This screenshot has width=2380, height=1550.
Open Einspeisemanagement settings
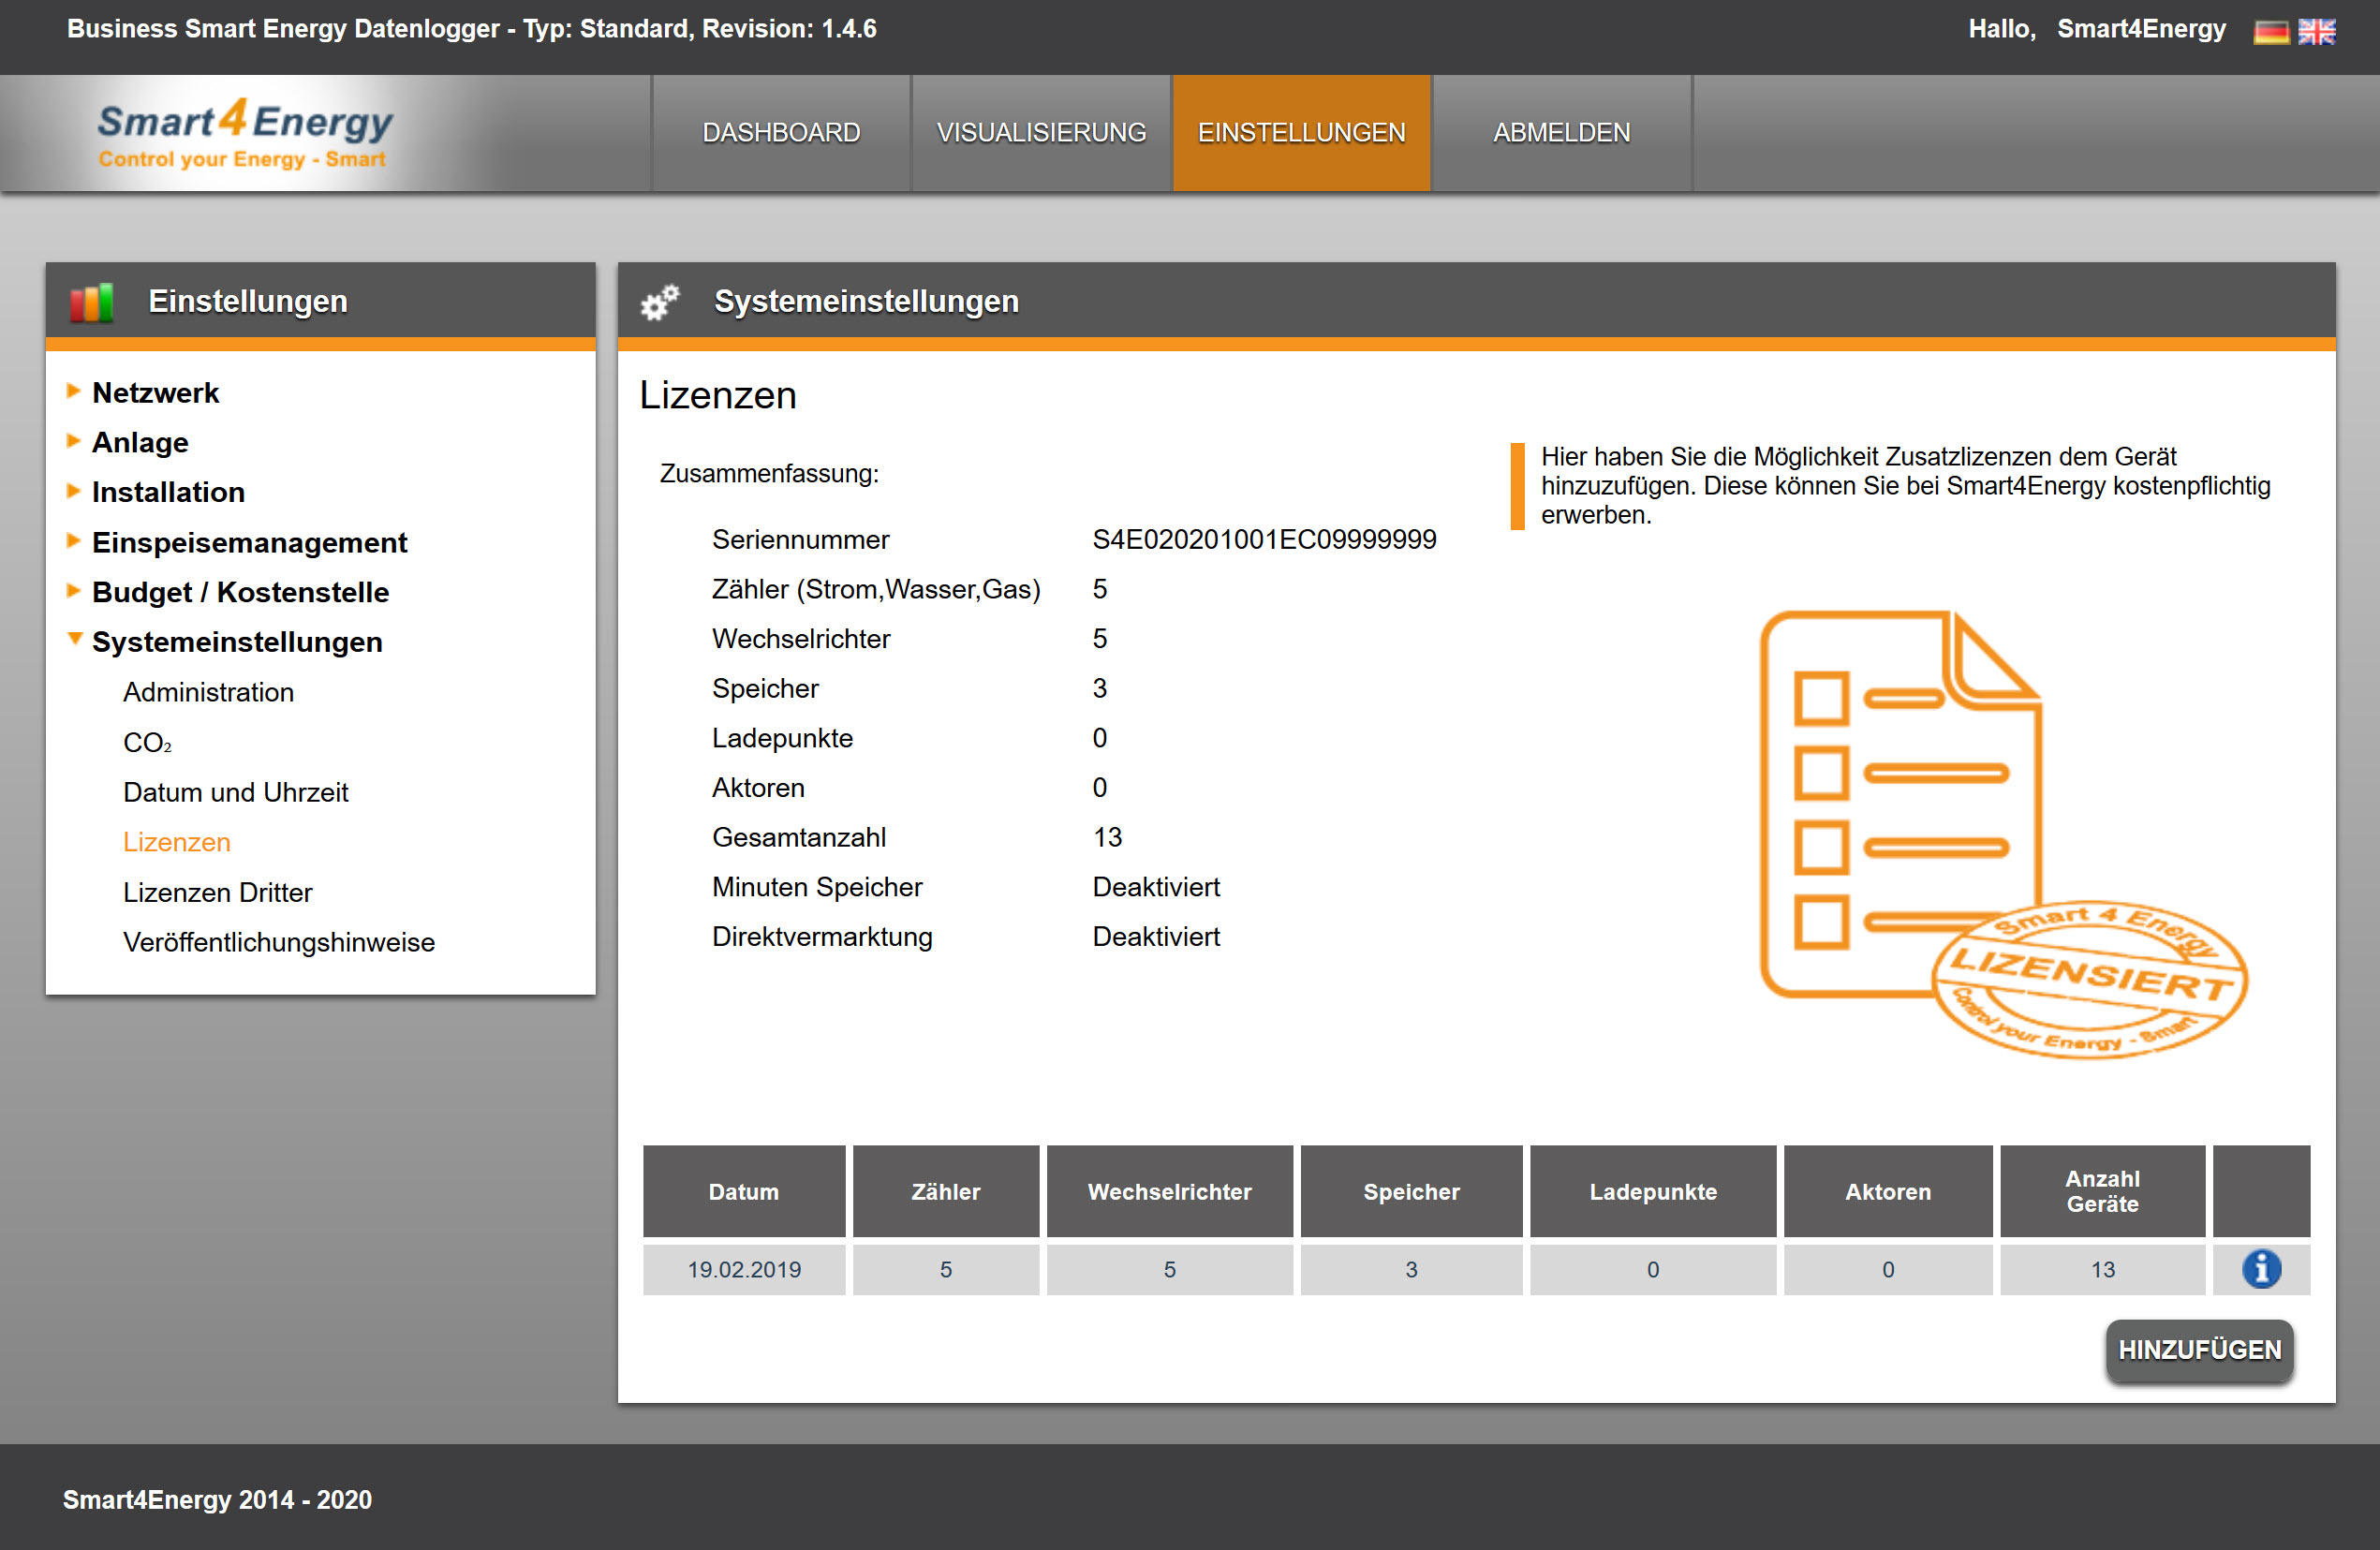pyautogui.click(x=249, y=542)
